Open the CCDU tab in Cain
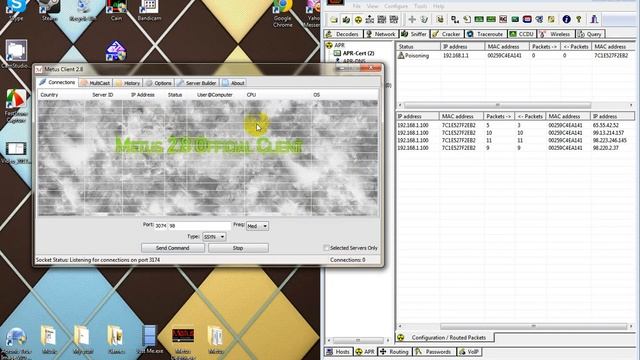 [x=522, y=34]
